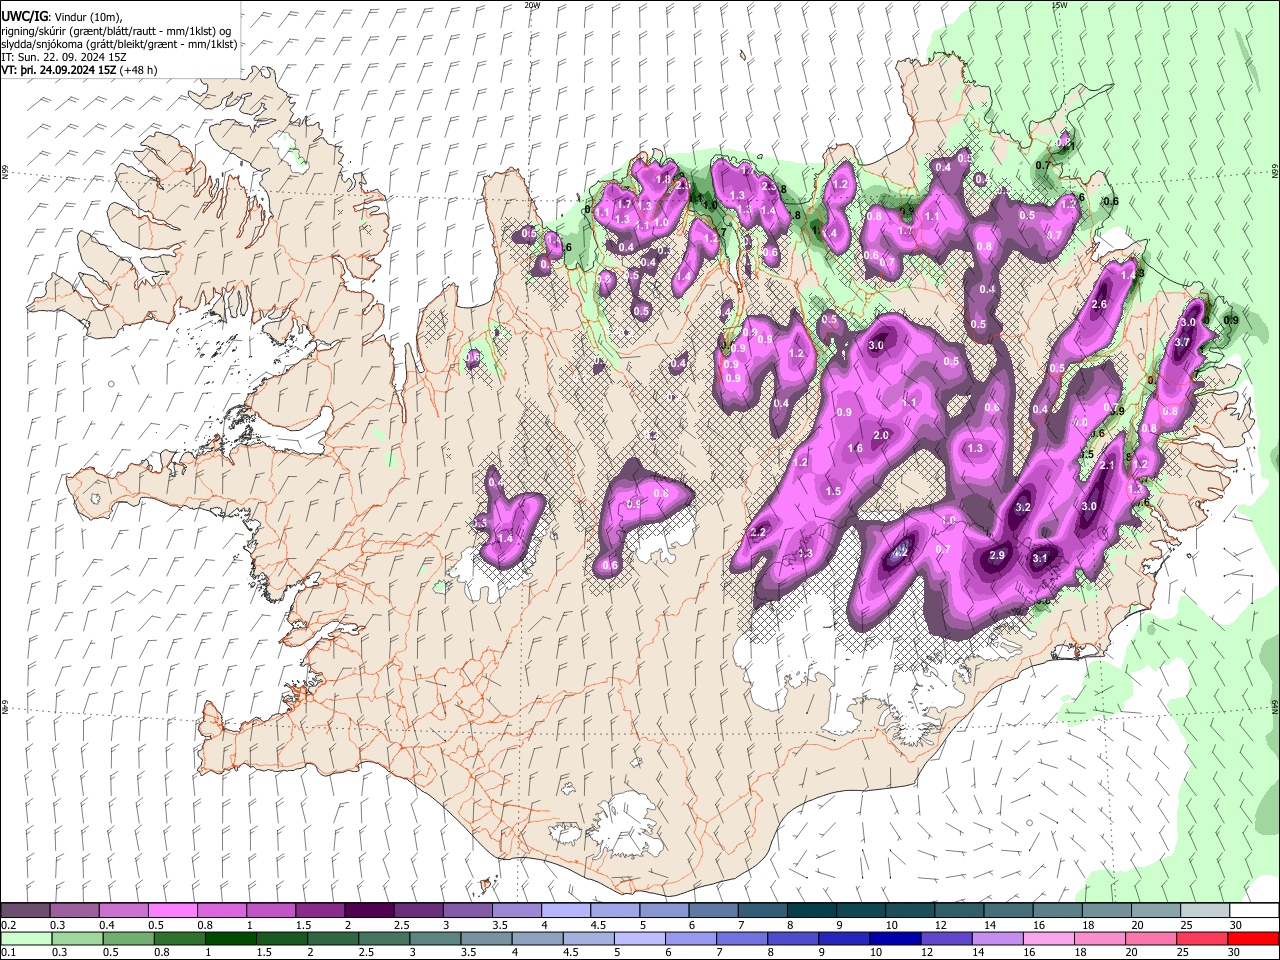Screen dimensions: 1280x960
Task: Click the '0.2' label under upper legend row
Action: (x=8, y=925)
